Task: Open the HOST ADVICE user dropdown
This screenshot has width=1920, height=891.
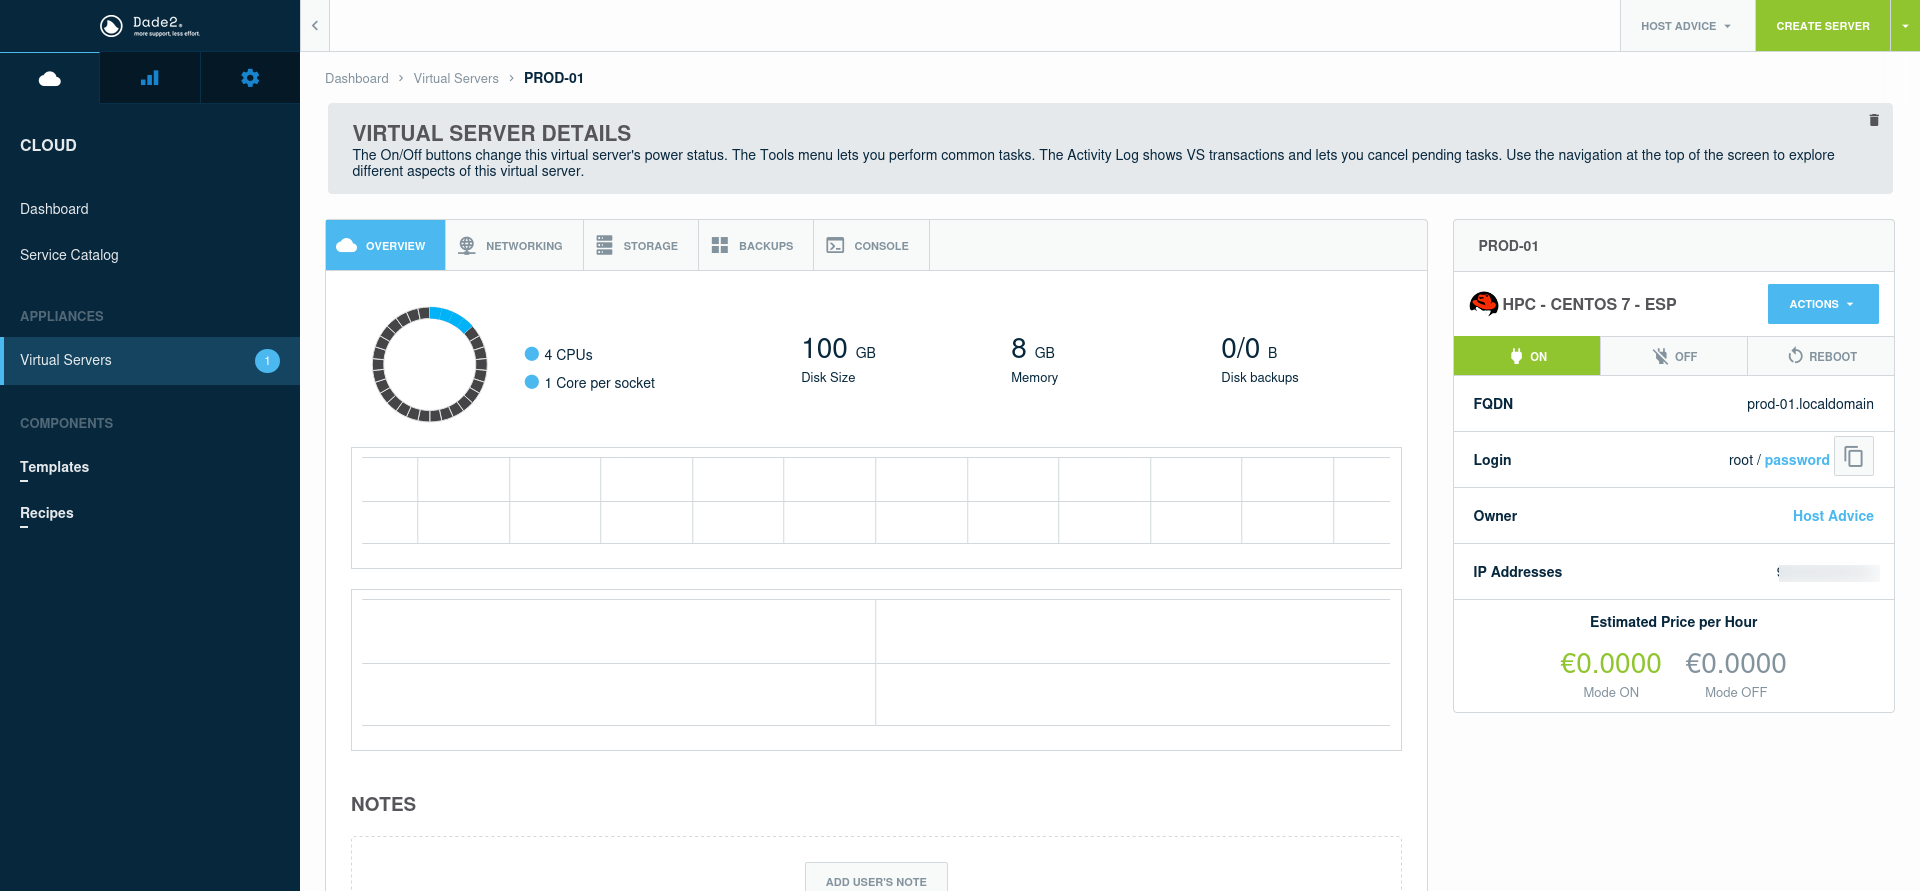Action: tap(1687, 26)
